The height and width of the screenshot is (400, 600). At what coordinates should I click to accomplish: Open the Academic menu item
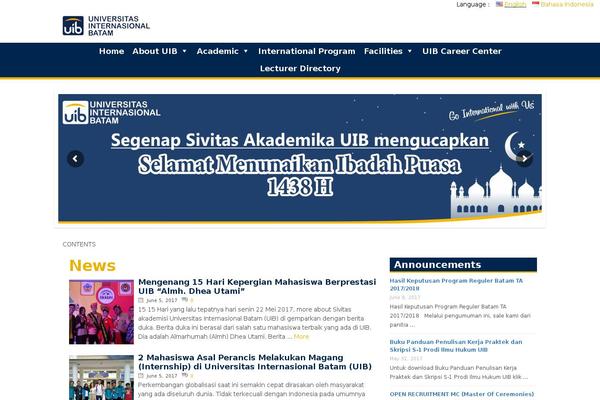click(217, 51)
